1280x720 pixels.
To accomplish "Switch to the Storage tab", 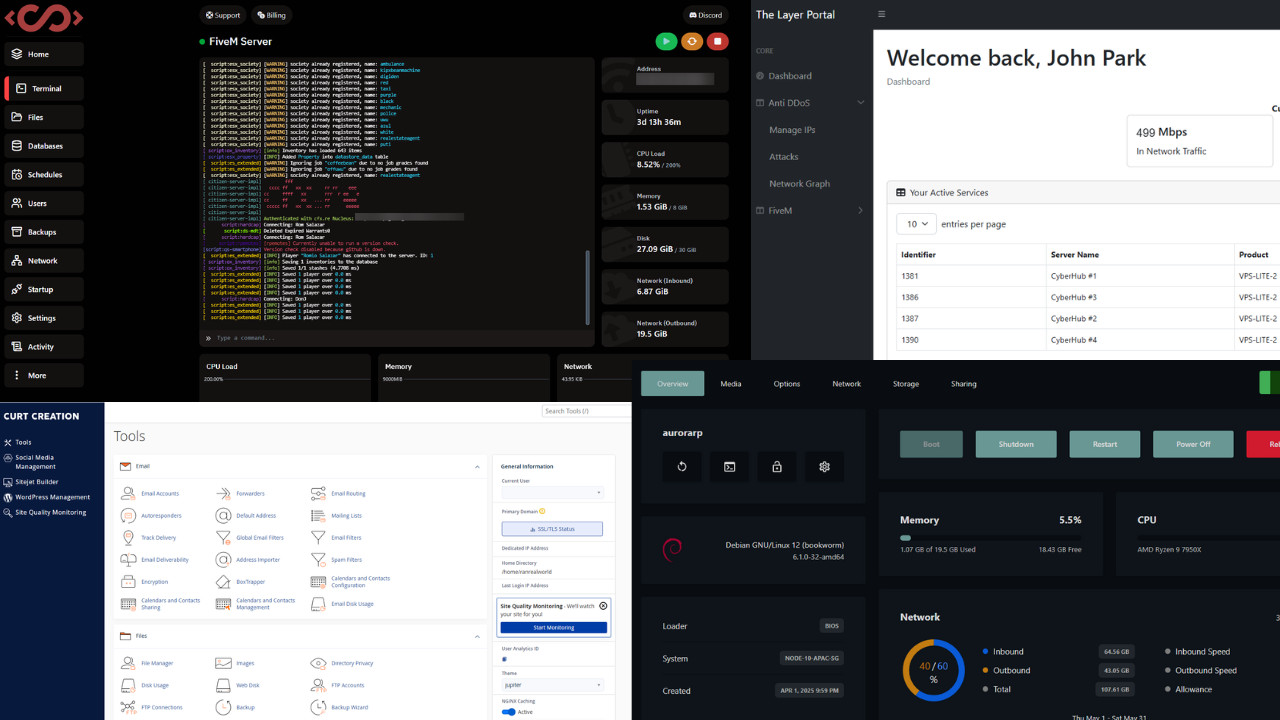I will tap(905, 383).
